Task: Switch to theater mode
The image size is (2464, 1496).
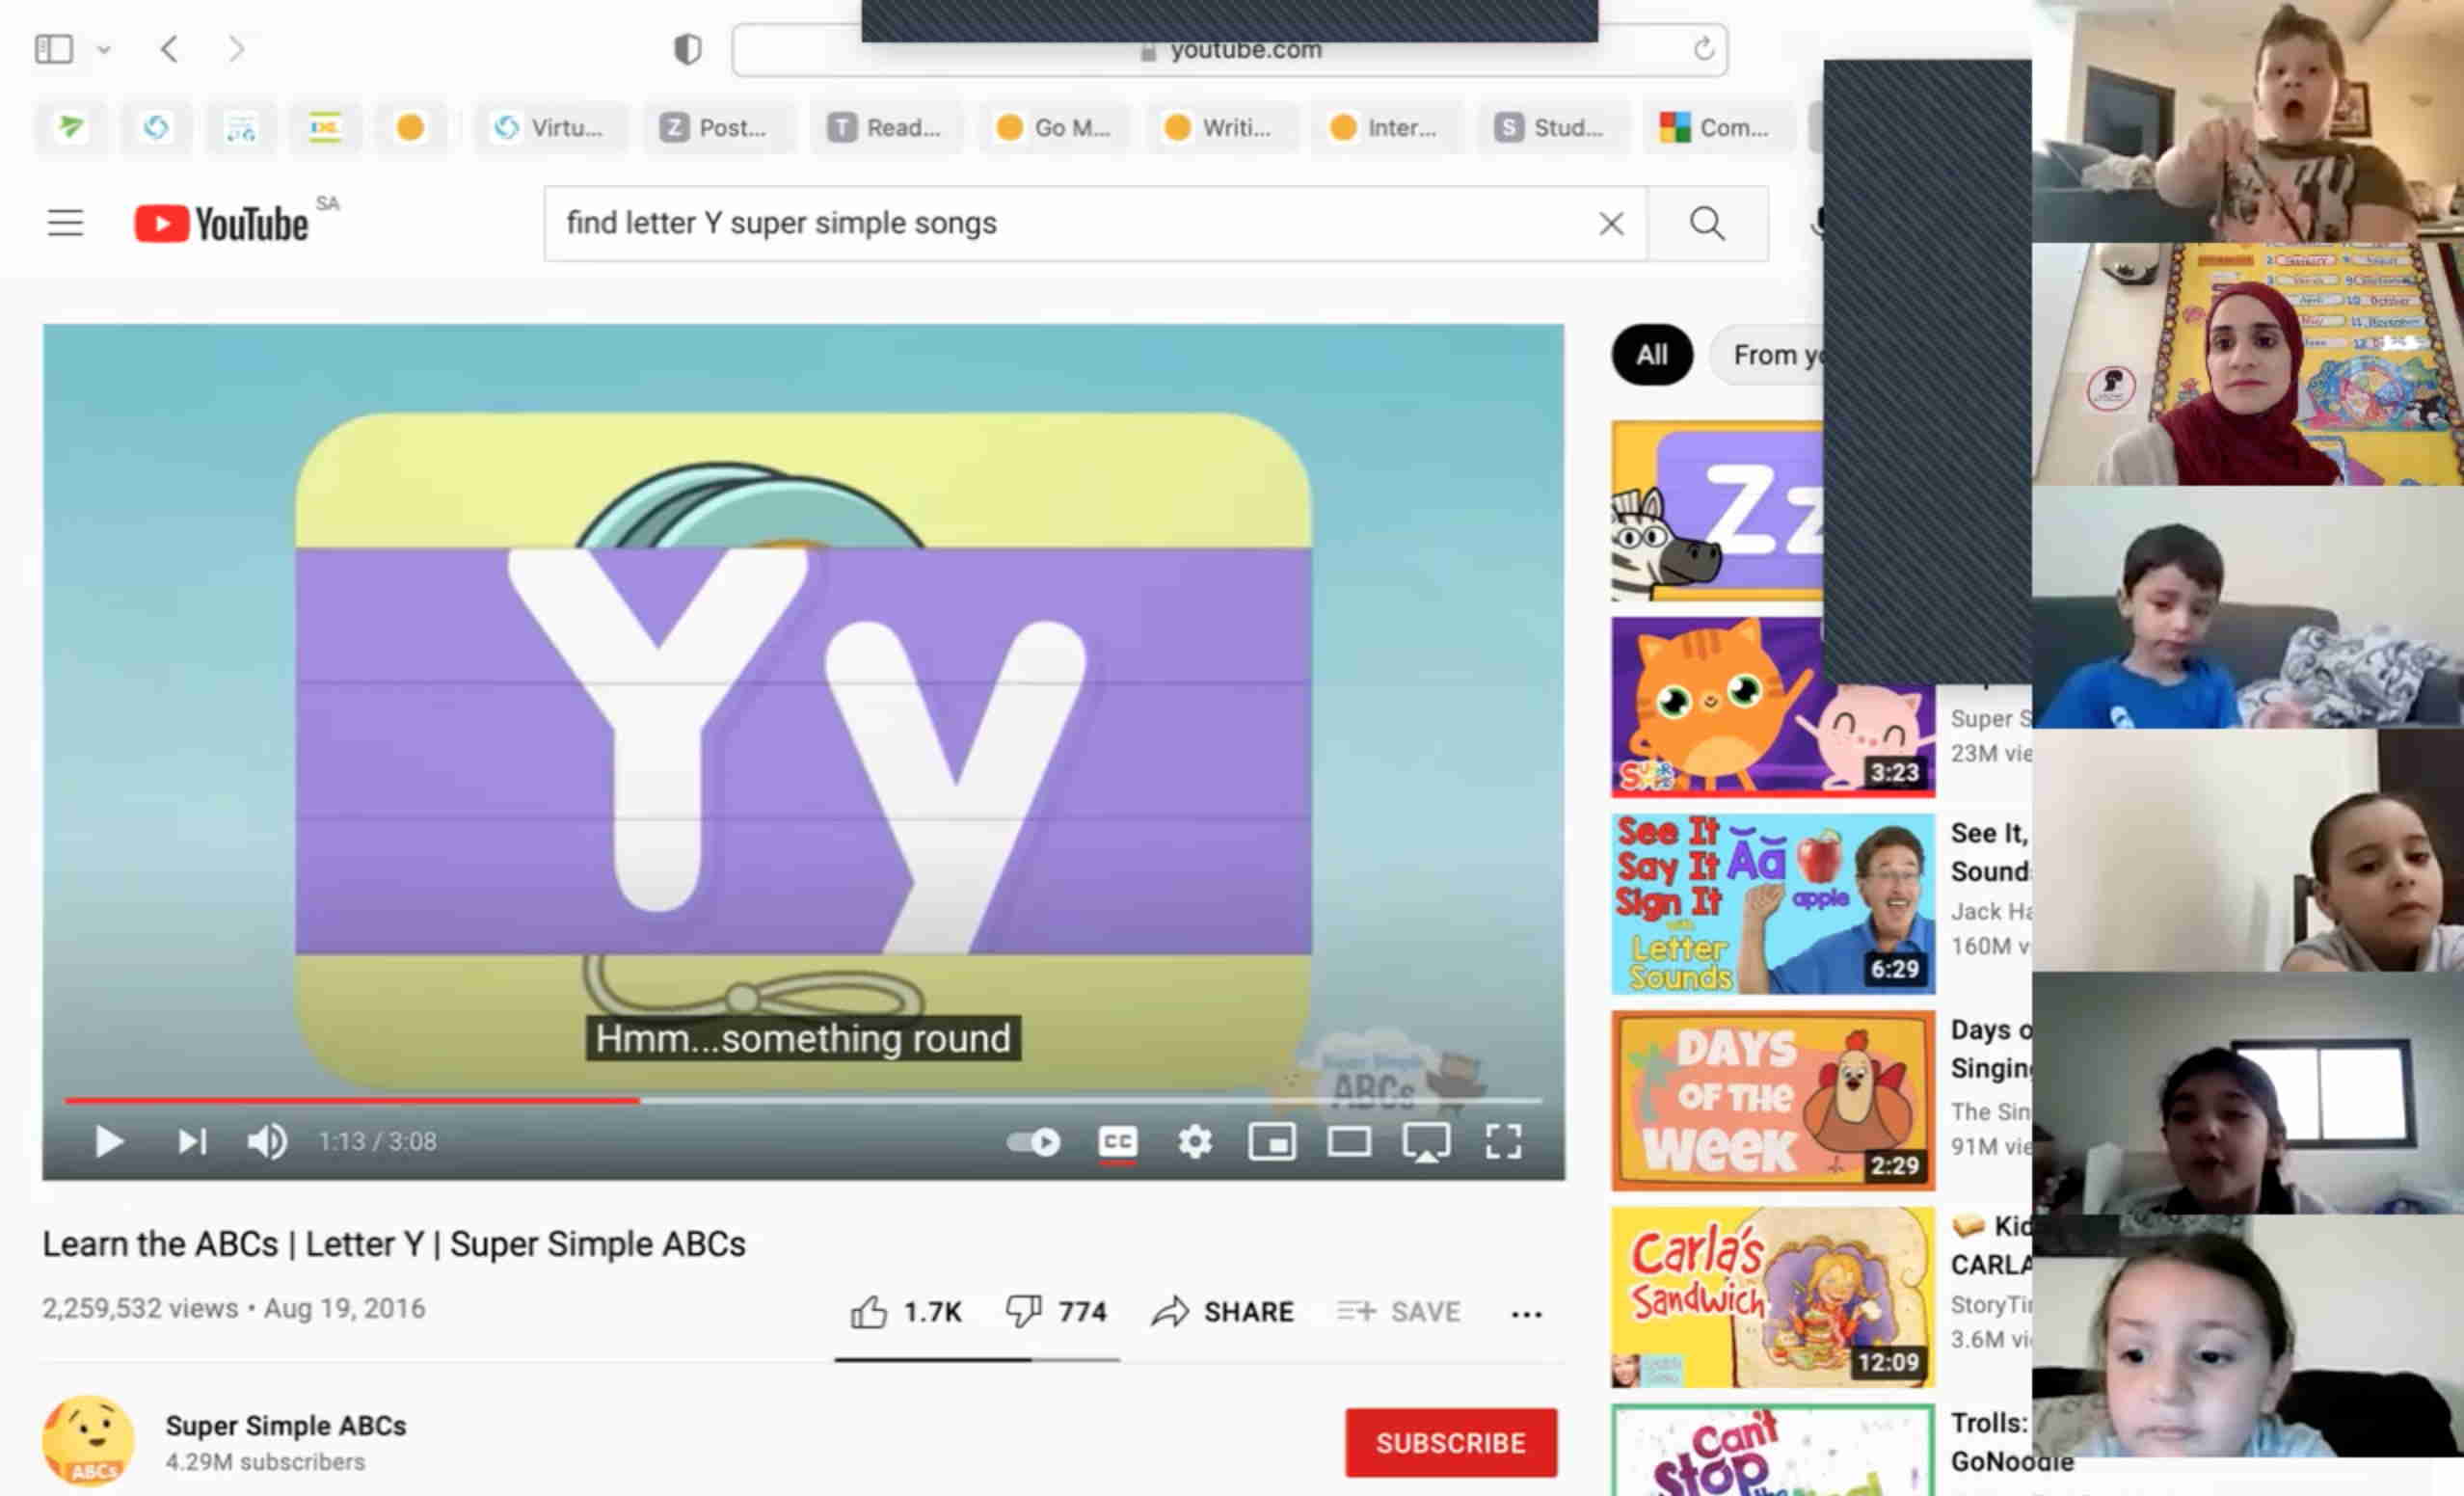Action: tap(1349, 1141)
